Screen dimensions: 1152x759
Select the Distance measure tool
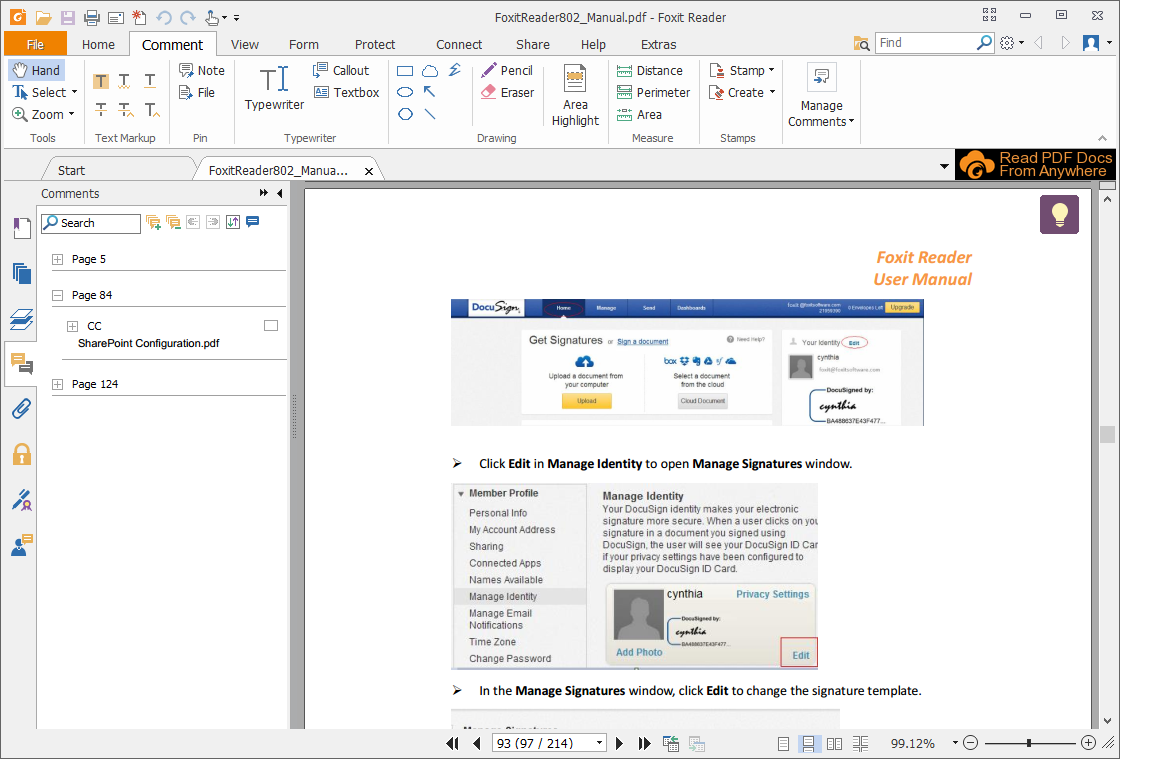pos(649,70)
